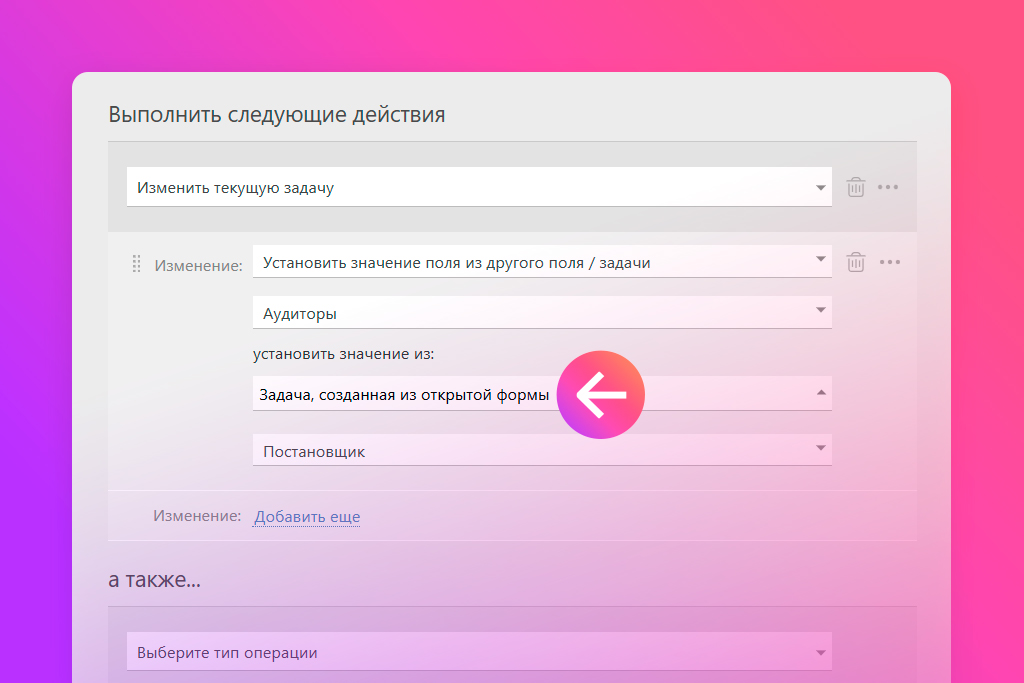Click the "а также..." section heading

154,579
